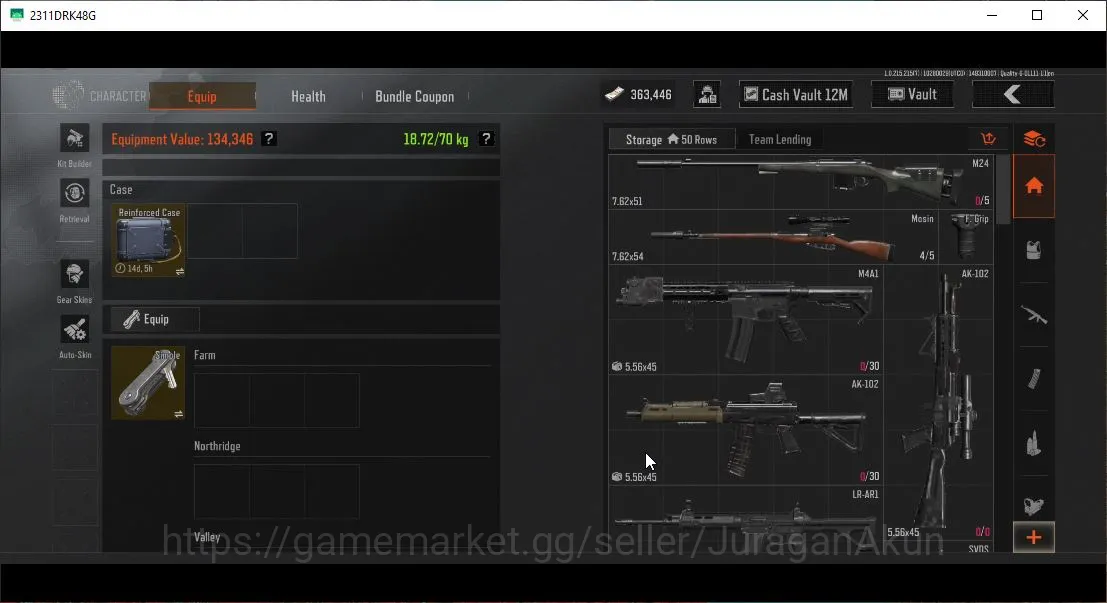Open the Kit Builder icon

pos(74,138)
